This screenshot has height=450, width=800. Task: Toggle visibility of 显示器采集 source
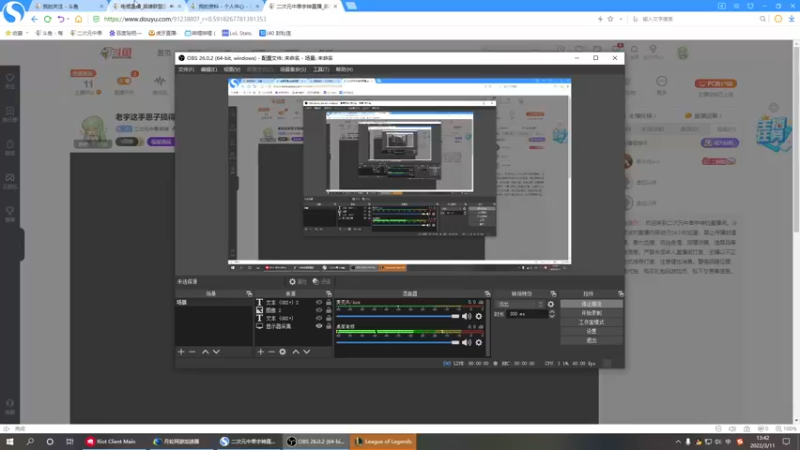click(x=319, y=326)
